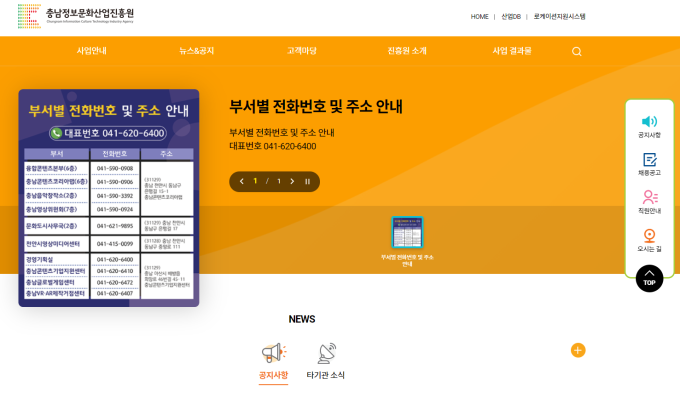Click the HOME link in header
680x398 pixels.
pyautogui.click(x=479, y=17)
